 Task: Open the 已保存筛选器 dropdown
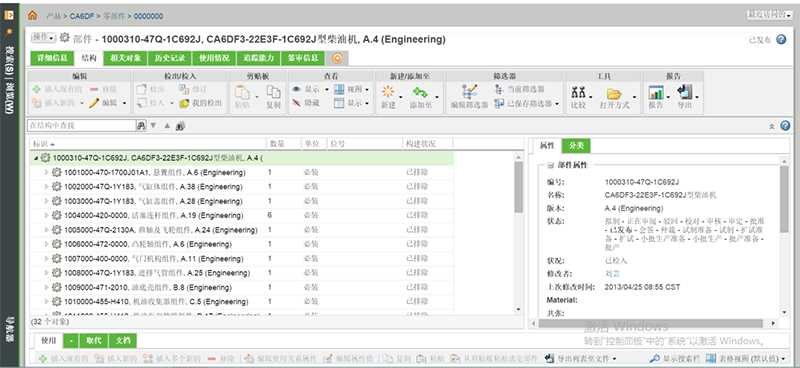[x=527, y=103]
